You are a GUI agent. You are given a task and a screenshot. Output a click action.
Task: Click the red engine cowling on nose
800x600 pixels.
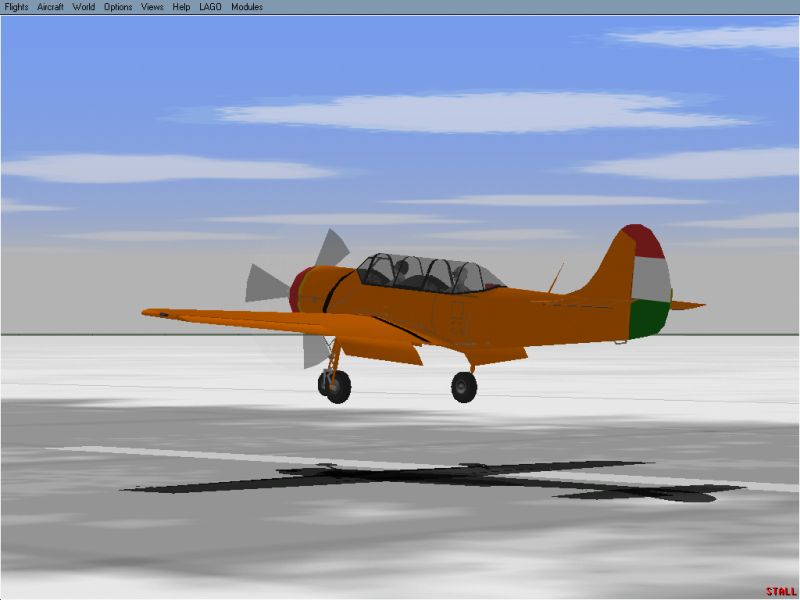[x=297, y=288]
